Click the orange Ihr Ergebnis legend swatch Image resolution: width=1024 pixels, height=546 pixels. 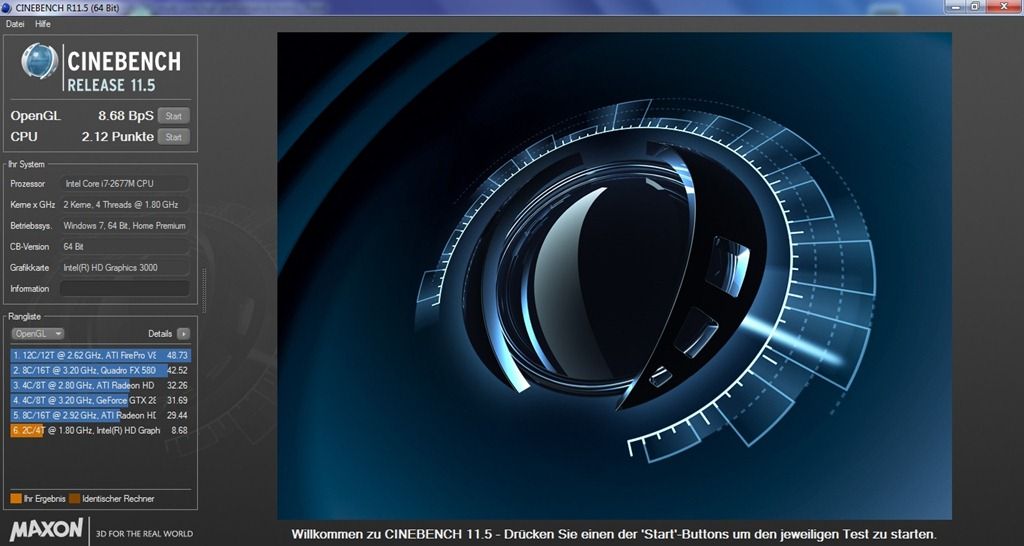[x=16, y=498]
